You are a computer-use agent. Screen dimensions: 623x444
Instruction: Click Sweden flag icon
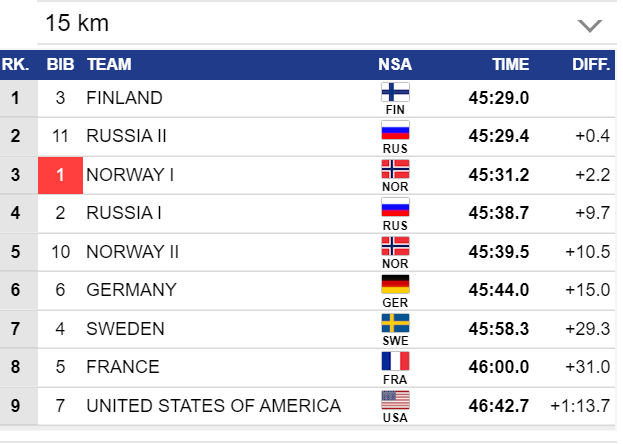coord(395,322)
